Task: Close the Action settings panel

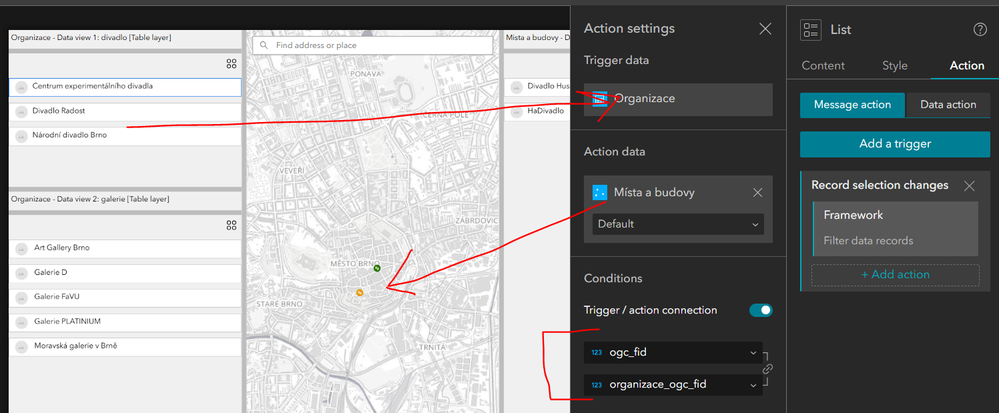Action: [765, 29]
